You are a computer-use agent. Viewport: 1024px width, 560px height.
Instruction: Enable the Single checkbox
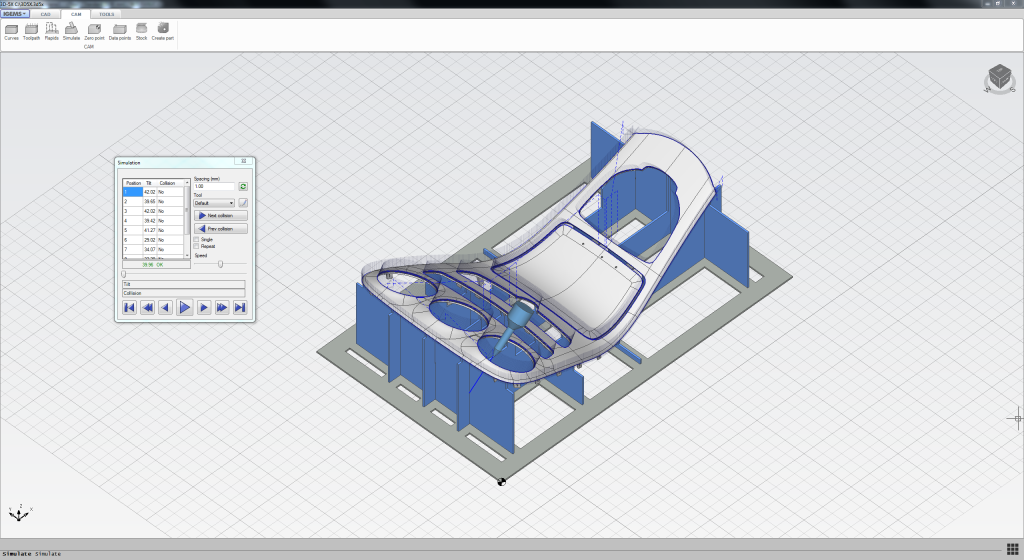196,240
